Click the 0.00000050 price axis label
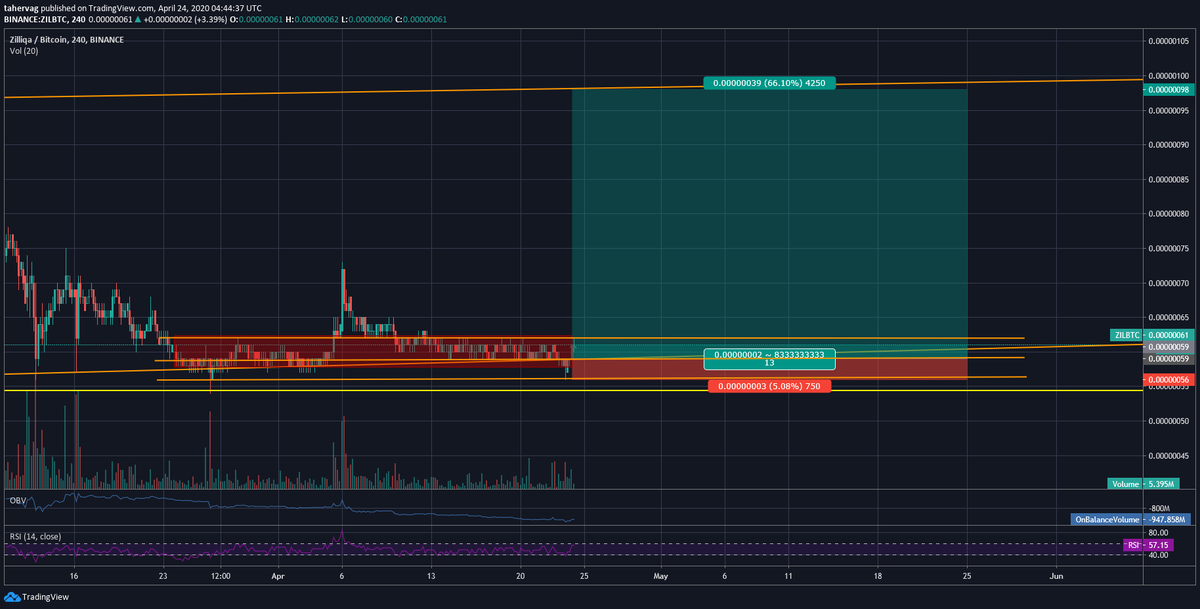This screenshot has height=609, width=1200. click(1167, 421)
